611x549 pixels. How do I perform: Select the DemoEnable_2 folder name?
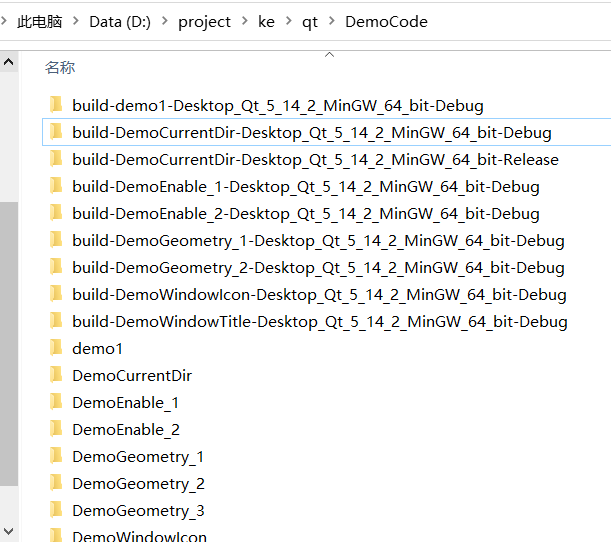coord(126,430)
